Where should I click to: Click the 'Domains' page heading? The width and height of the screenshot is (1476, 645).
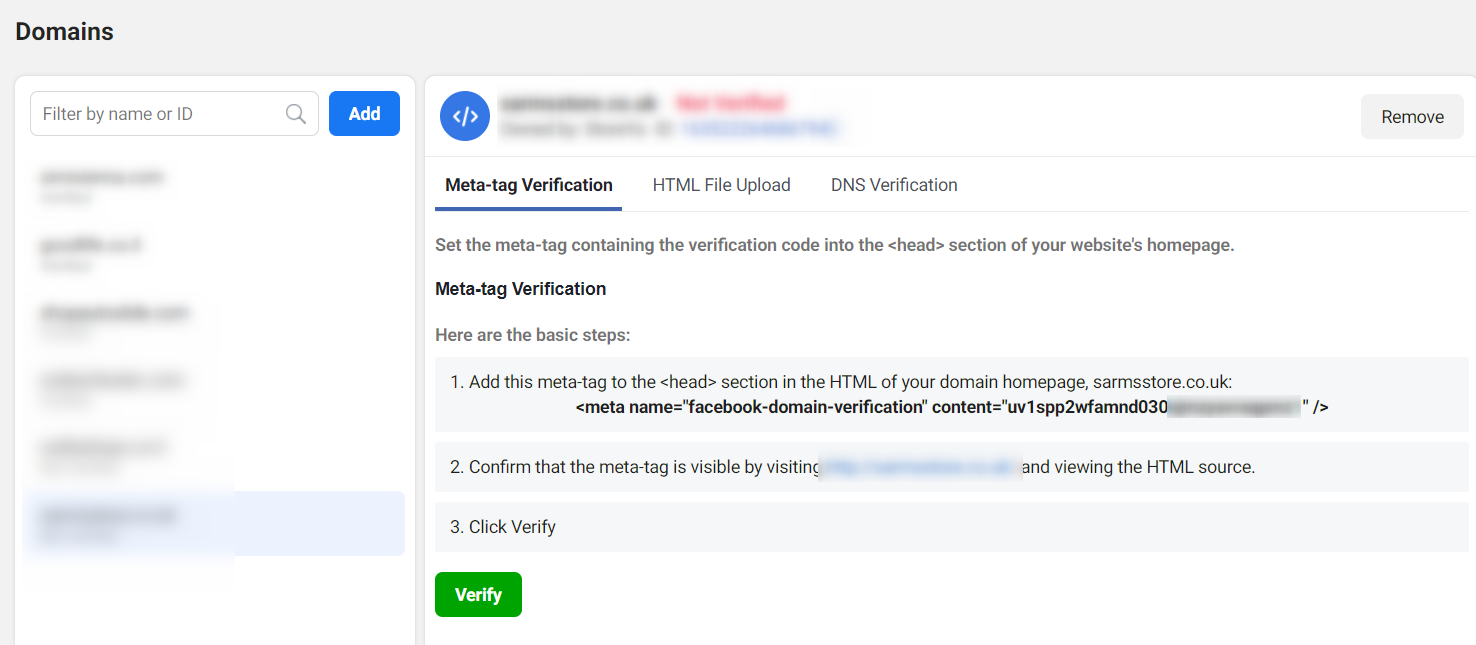click(x=65, y=32)
